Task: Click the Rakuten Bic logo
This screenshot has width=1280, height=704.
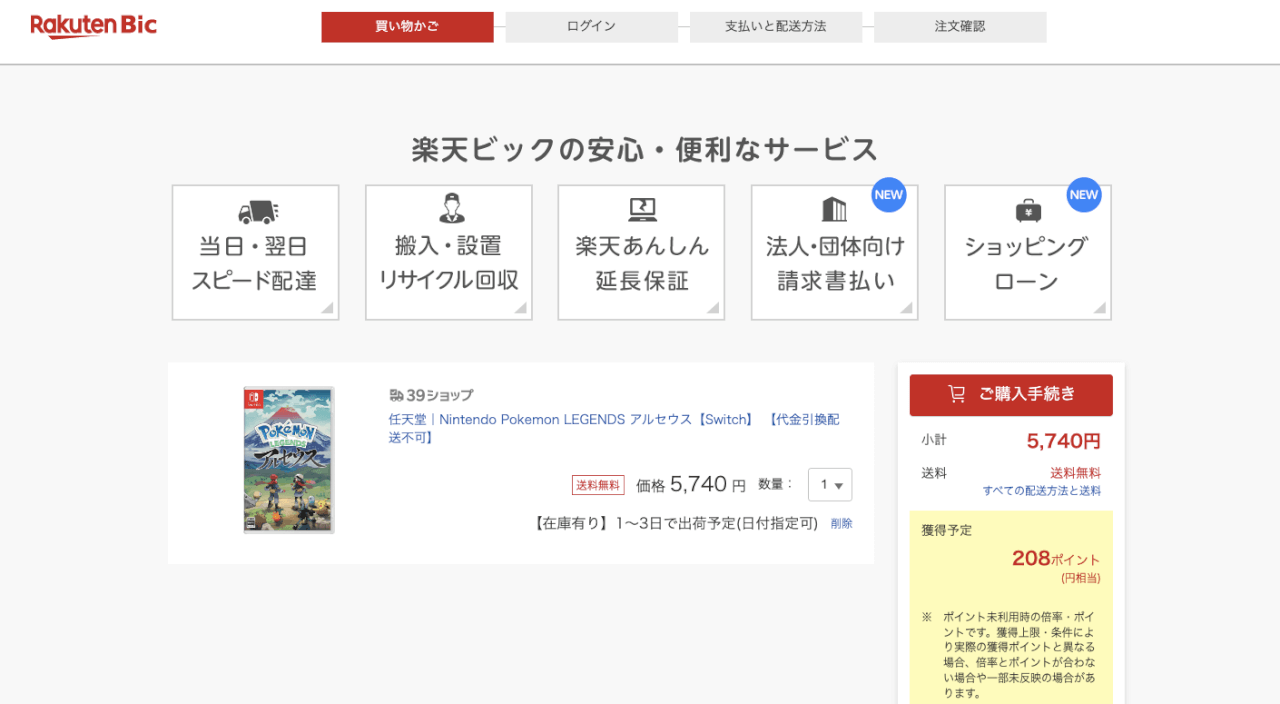Action: coord(93,26)
